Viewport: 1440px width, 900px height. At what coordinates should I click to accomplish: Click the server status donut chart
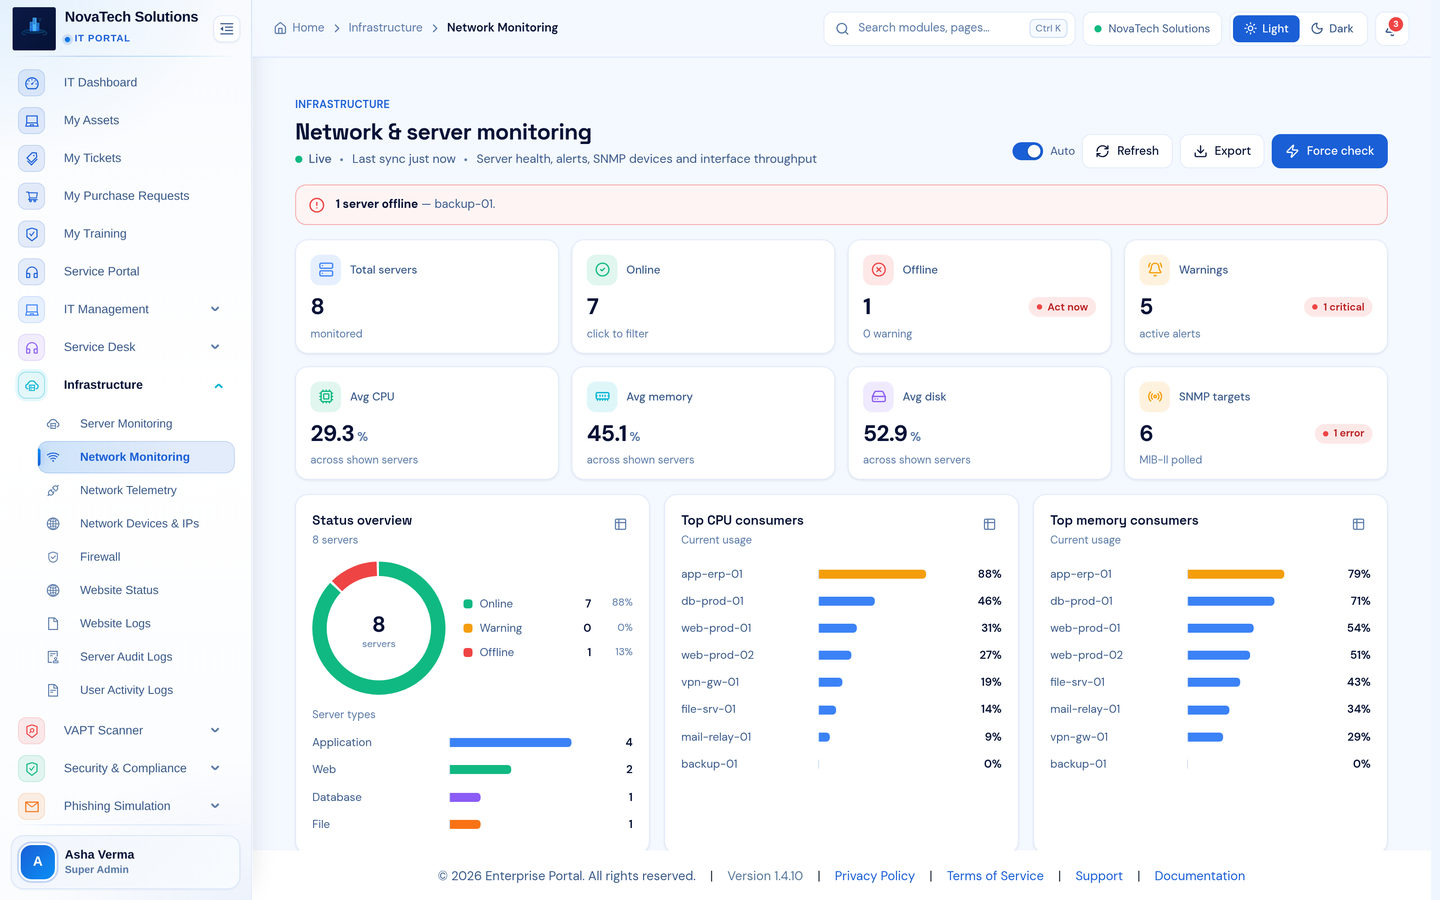point(378,628)
